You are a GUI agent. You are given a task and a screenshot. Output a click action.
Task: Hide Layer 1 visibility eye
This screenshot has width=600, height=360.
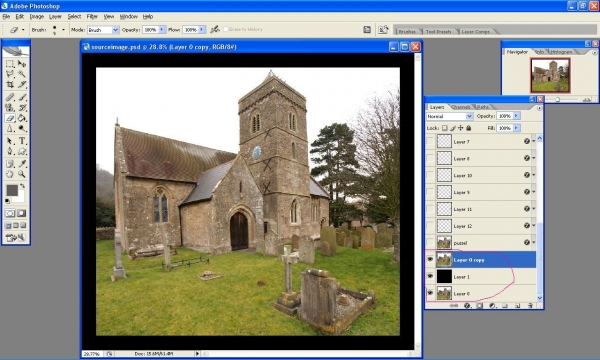[x=430, y=276]
